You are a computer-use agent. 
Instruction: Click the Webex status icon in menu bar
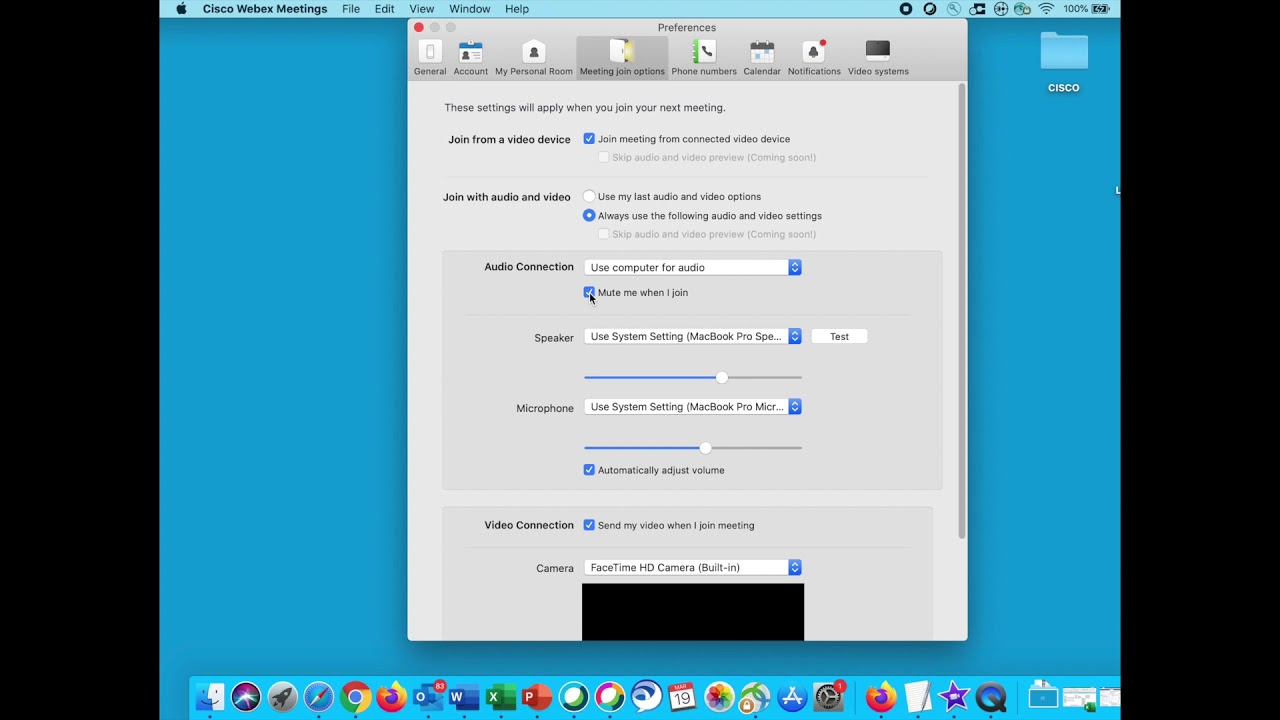(930, 9)
